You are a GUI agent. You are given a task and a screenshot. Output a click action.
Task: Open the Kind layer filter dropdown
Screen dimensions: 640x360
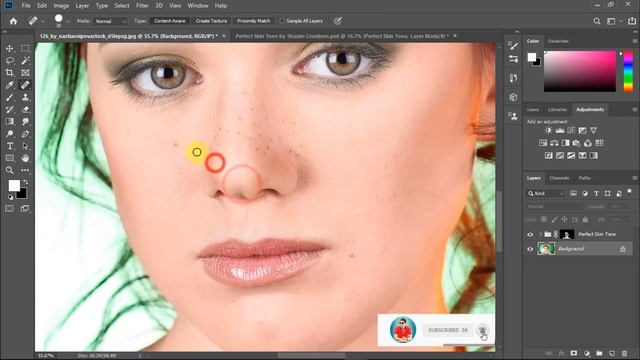click(x=546, y=193)
